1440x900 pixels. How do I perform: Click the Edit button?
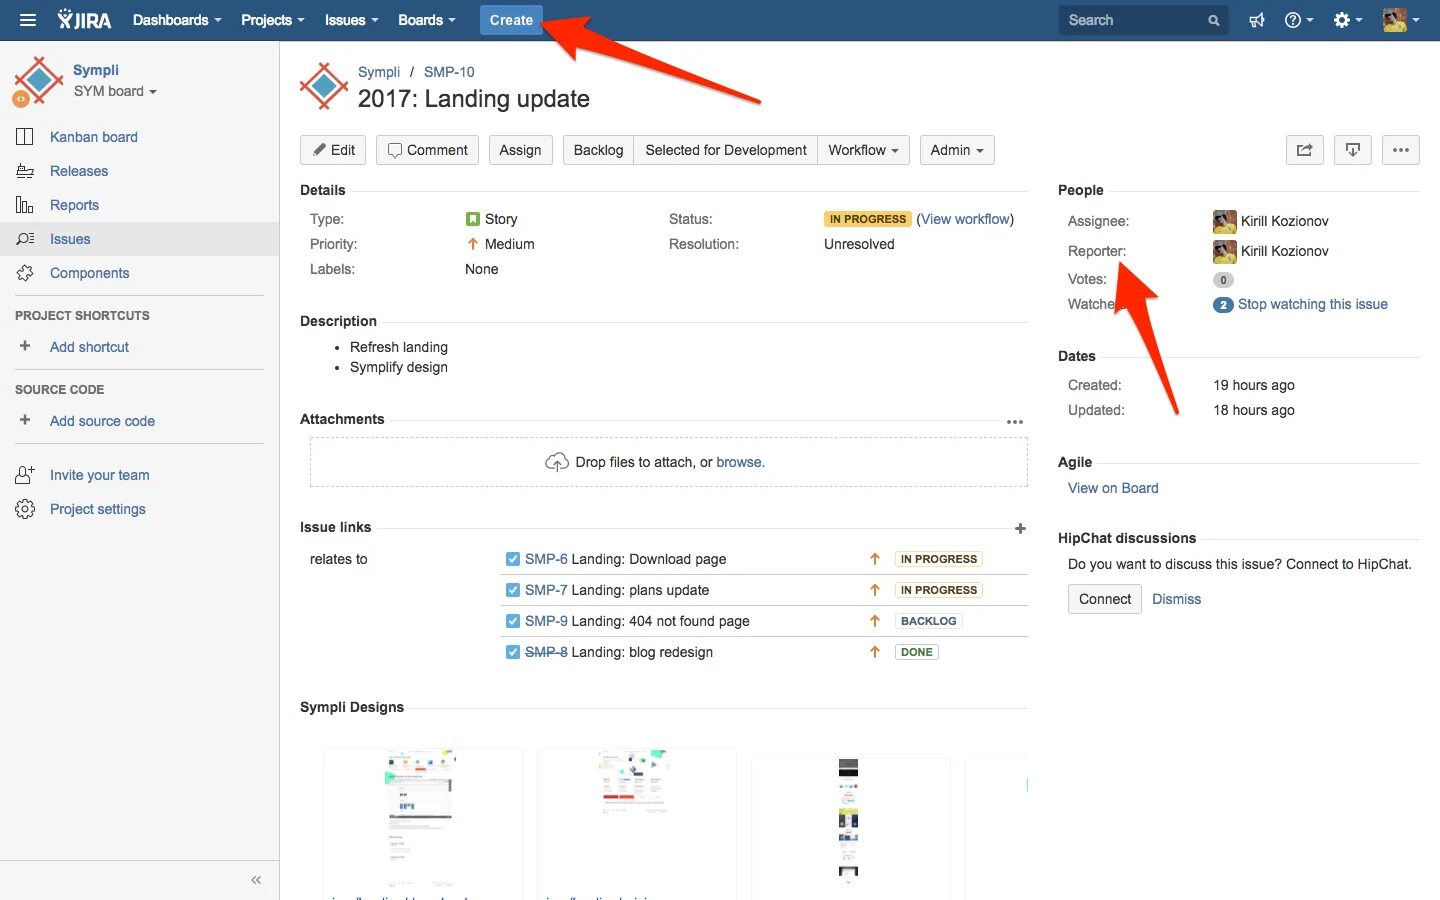(x=333, y=150)
